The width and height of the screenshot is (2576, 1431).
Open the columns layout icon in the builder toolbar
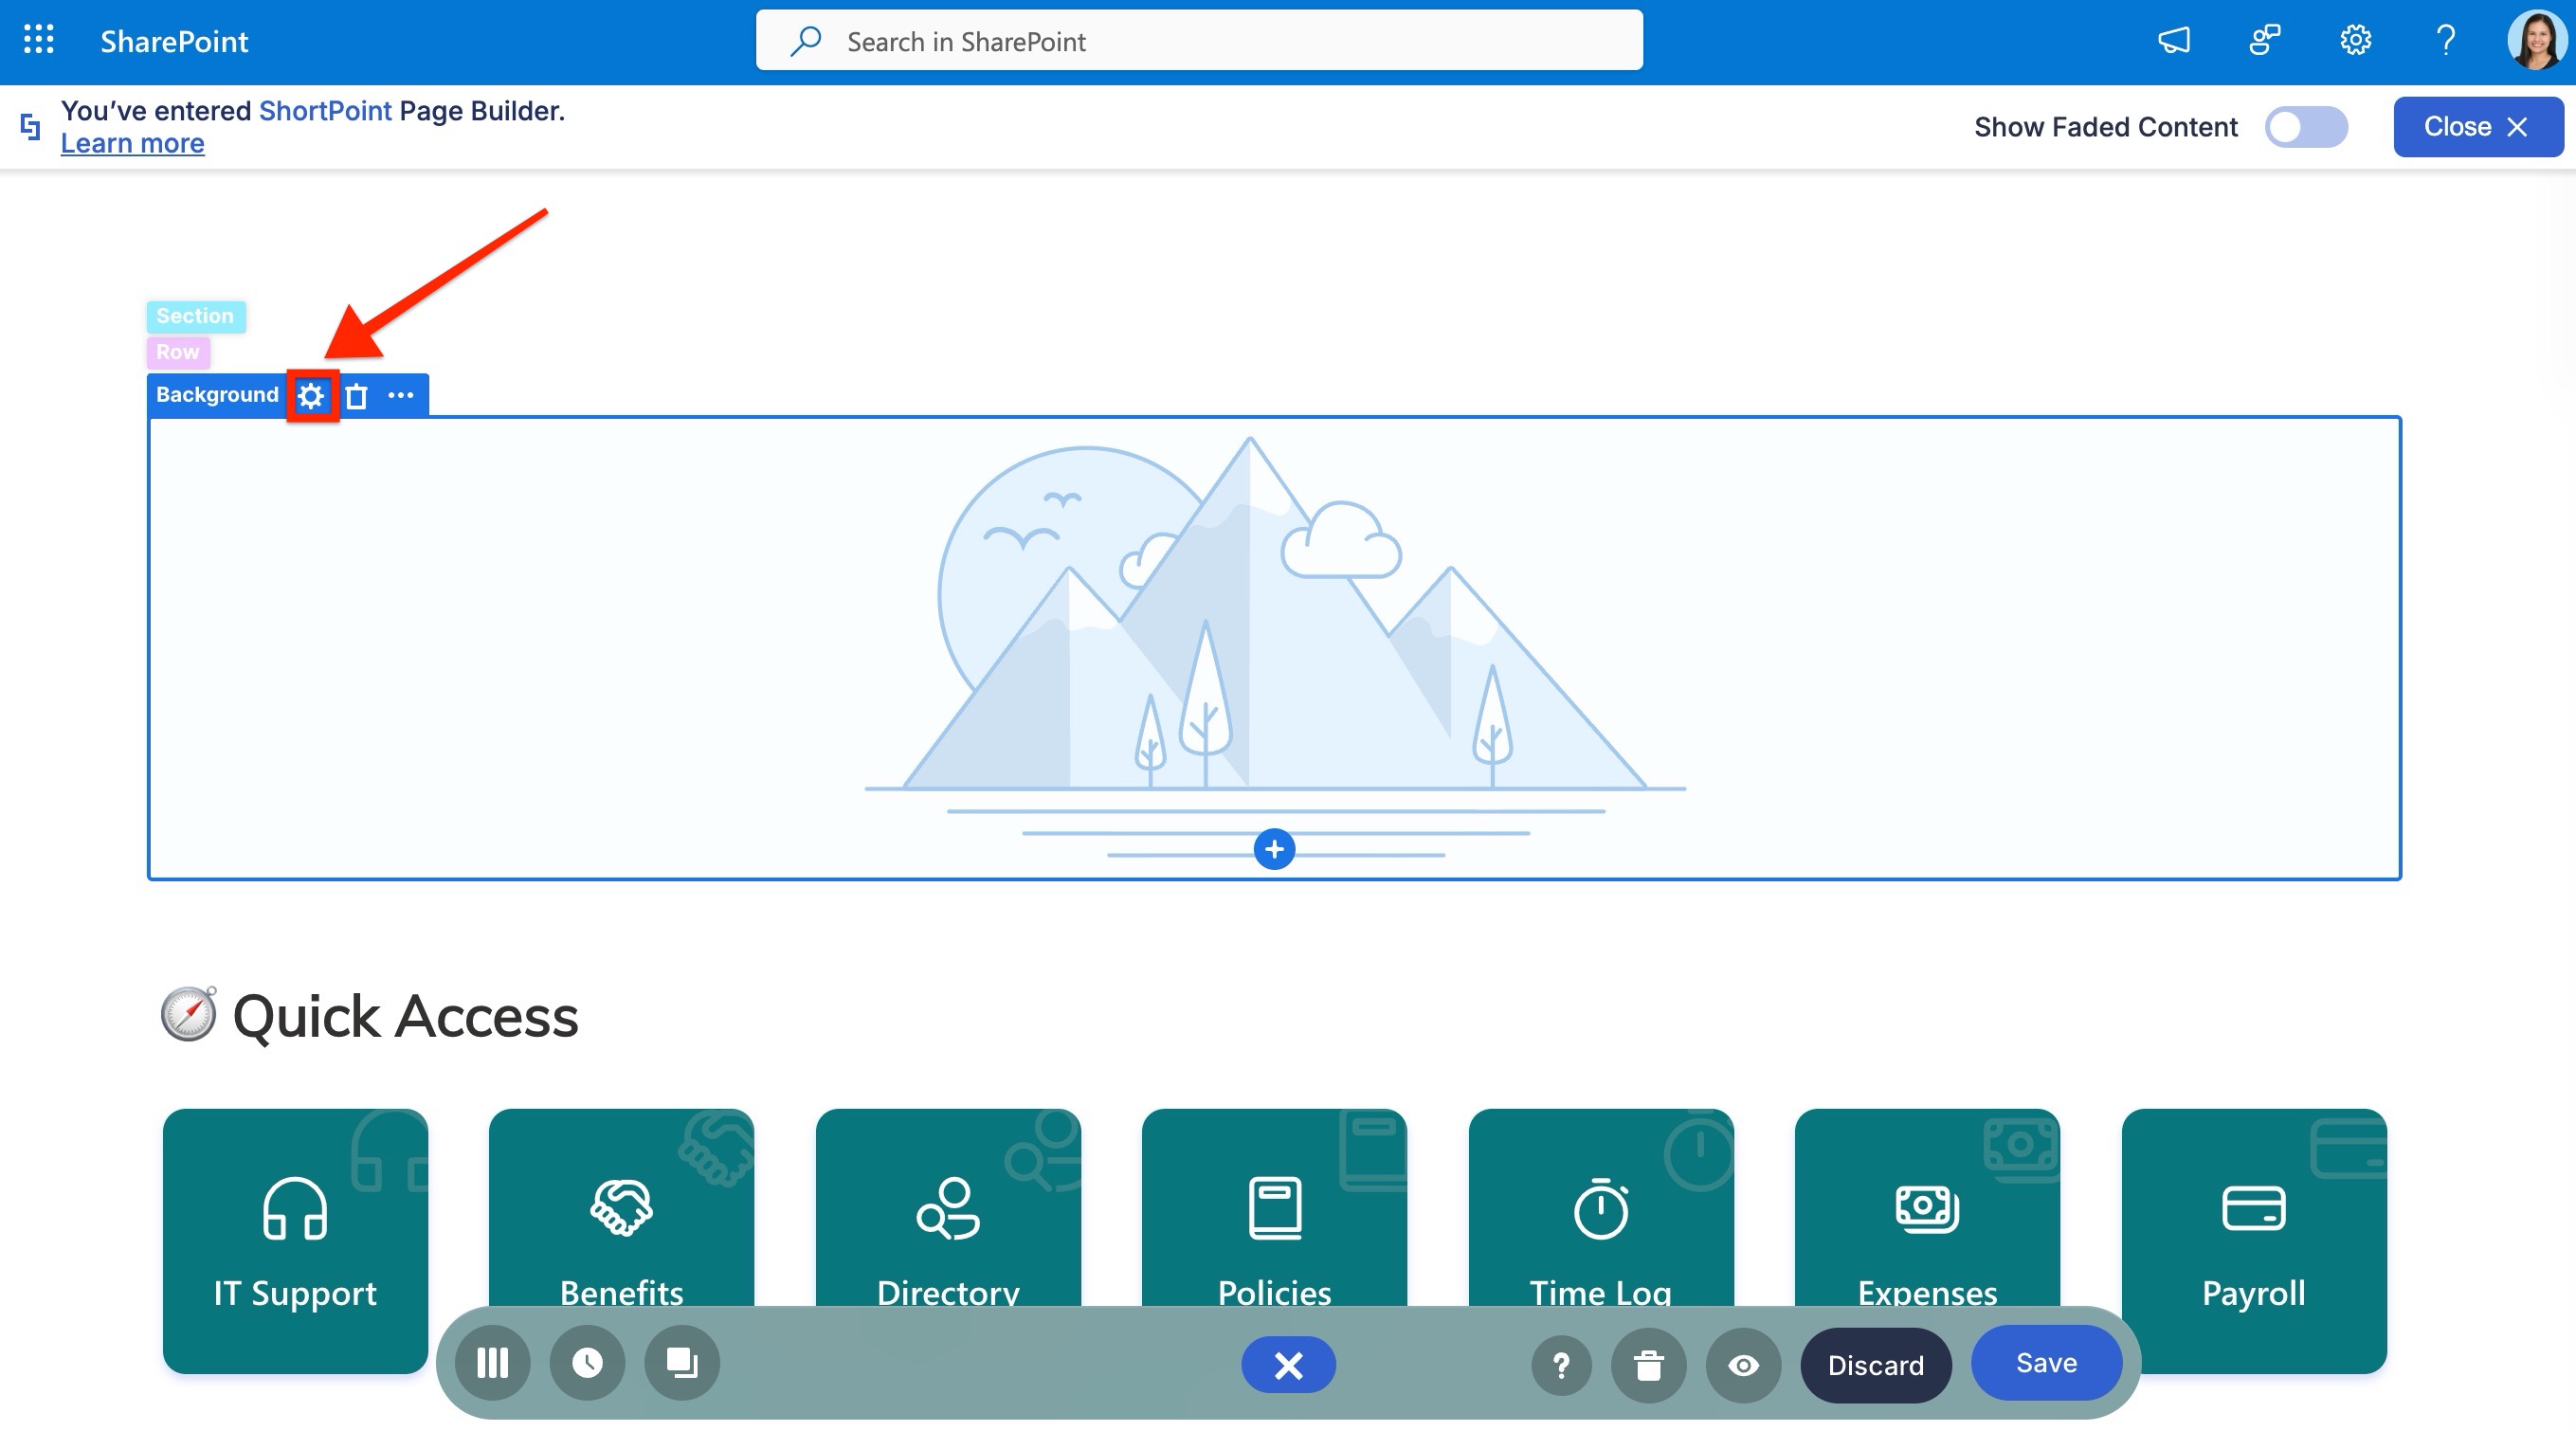[492, 1362]
